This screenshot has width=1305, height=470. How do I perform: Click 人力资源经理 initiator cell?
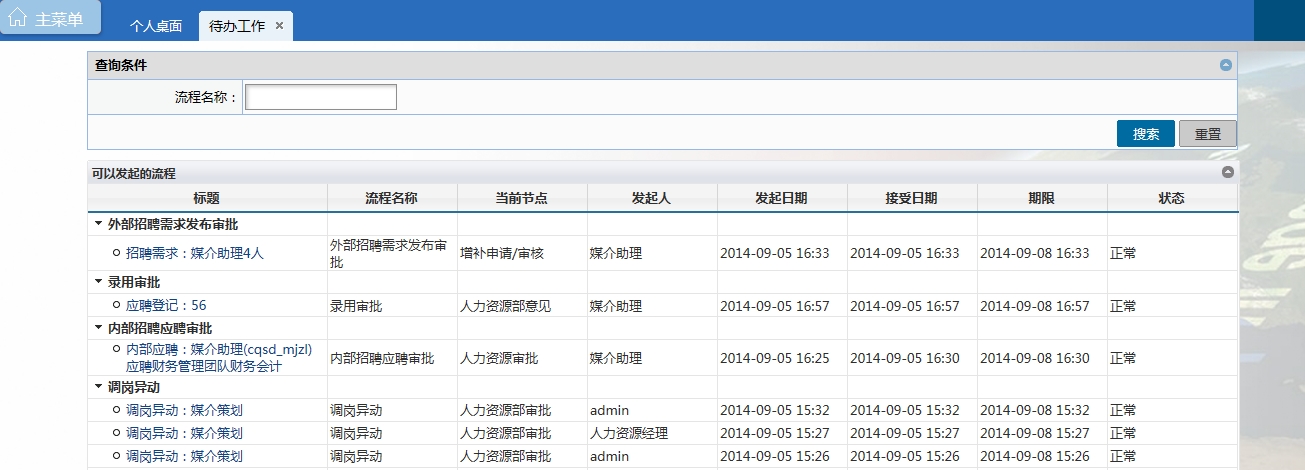[x=652, y=433]
